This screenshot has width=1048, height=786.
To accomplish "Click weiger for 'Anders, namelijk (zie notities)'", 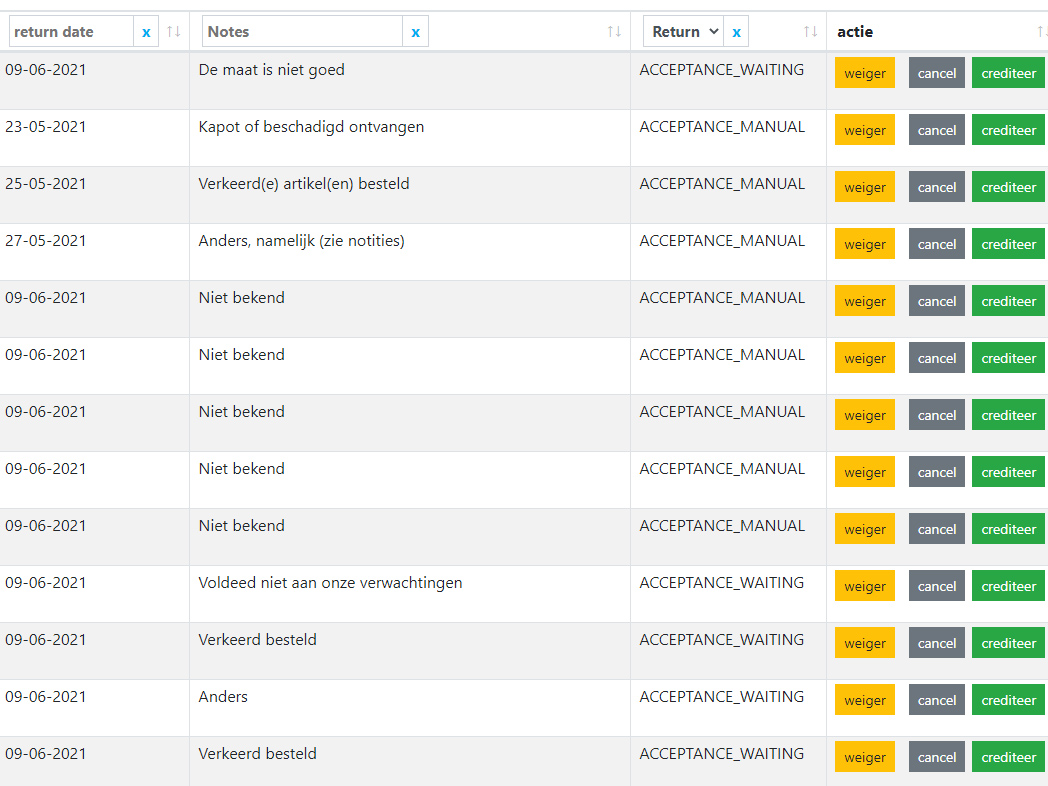I will [x=864, y=245].
